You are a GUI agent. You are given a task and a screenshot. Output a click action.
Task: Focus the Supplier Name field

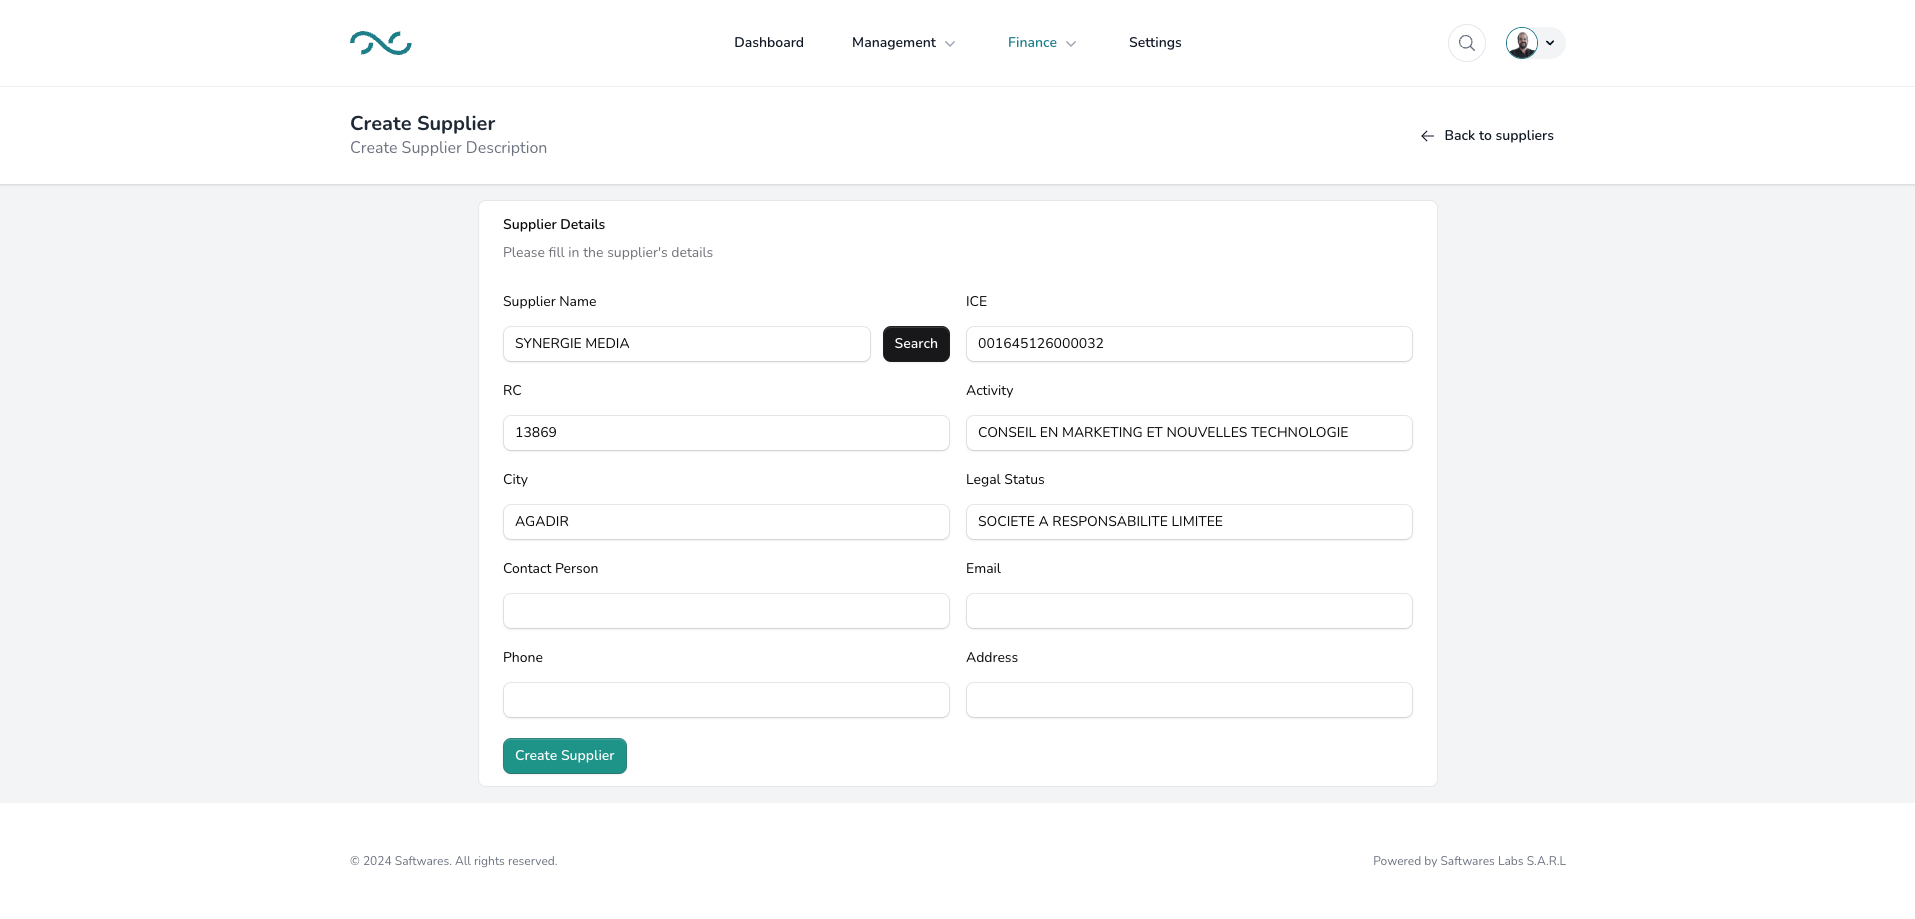tap(686, 344)
